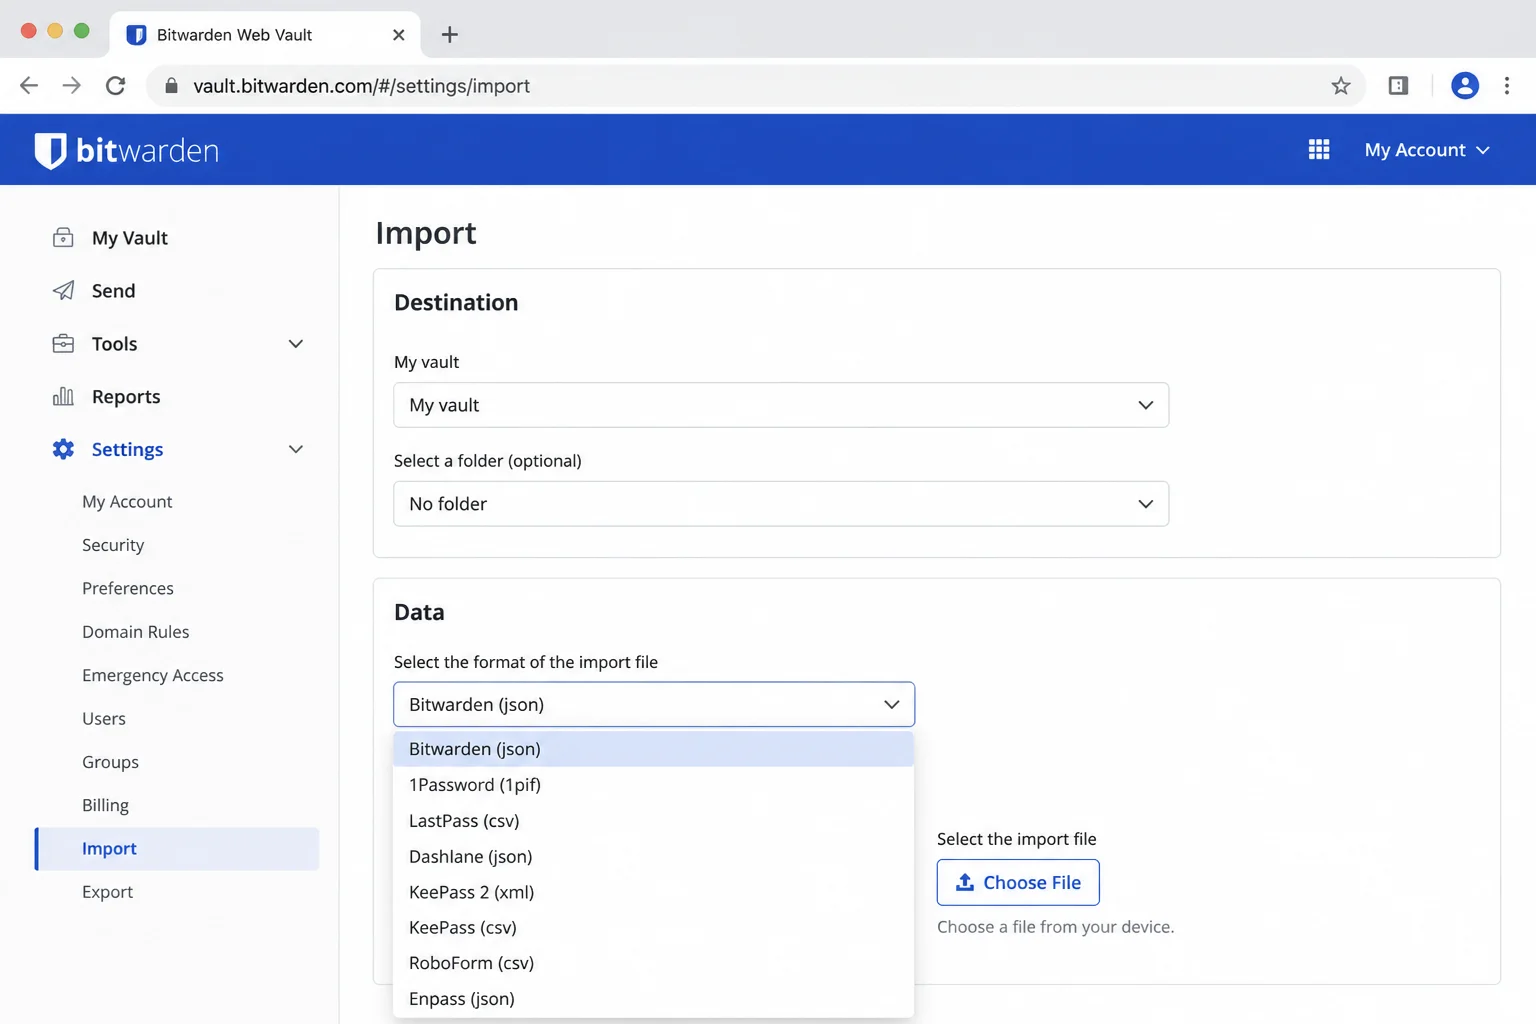Open My Vault in sidebar

(130, 237)
